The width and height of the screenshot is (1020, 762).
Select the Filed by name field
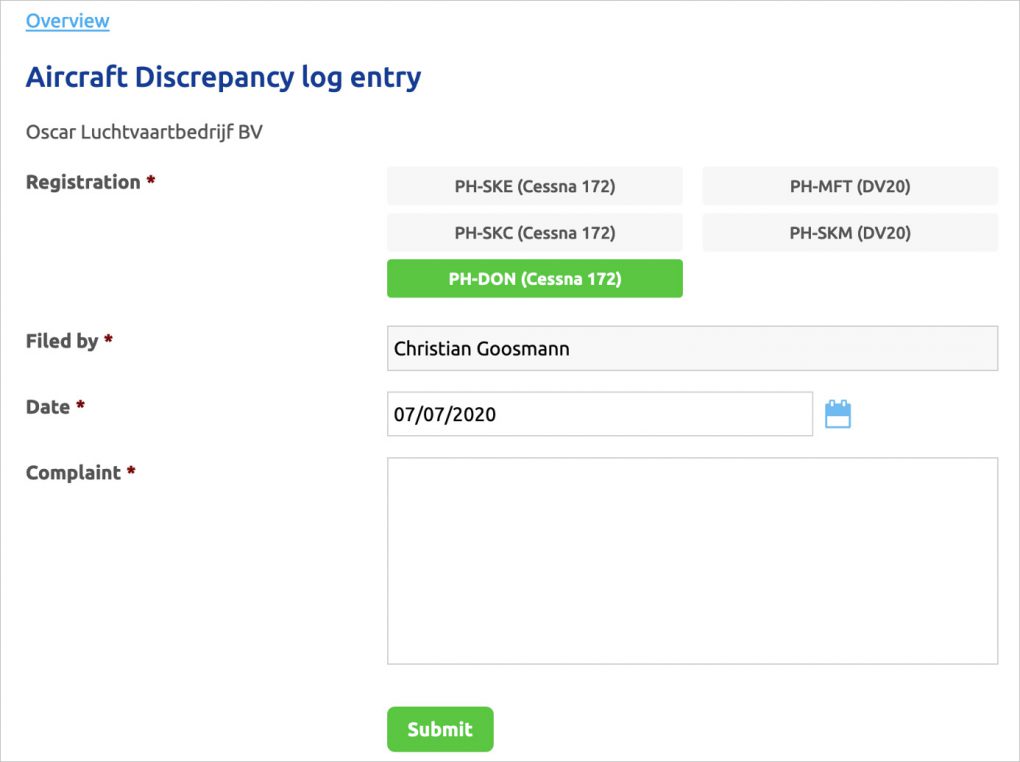692,348
